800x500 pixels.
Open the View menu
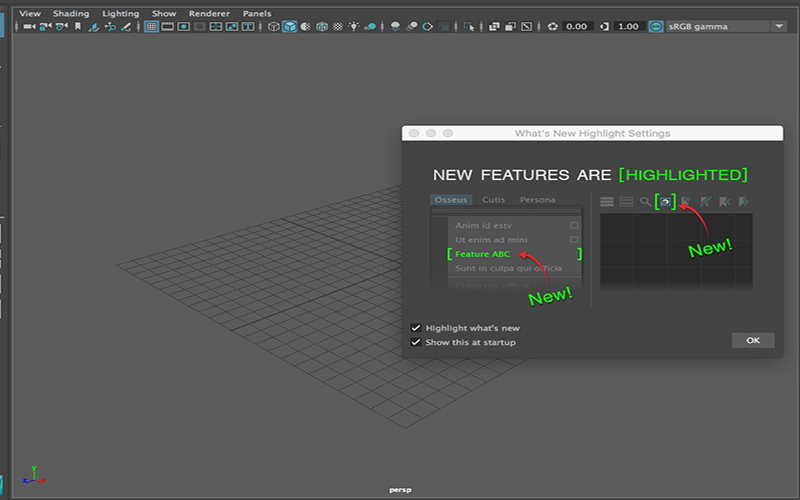click(x=30, y=13)
